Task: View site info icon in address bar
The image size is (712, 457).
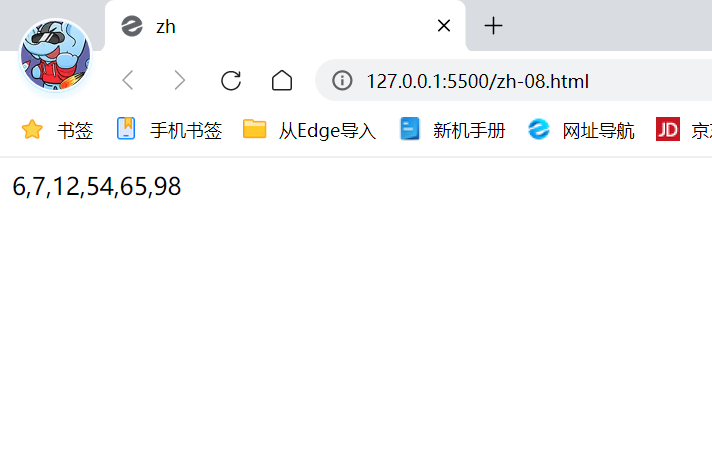Action: pos(342,81)
